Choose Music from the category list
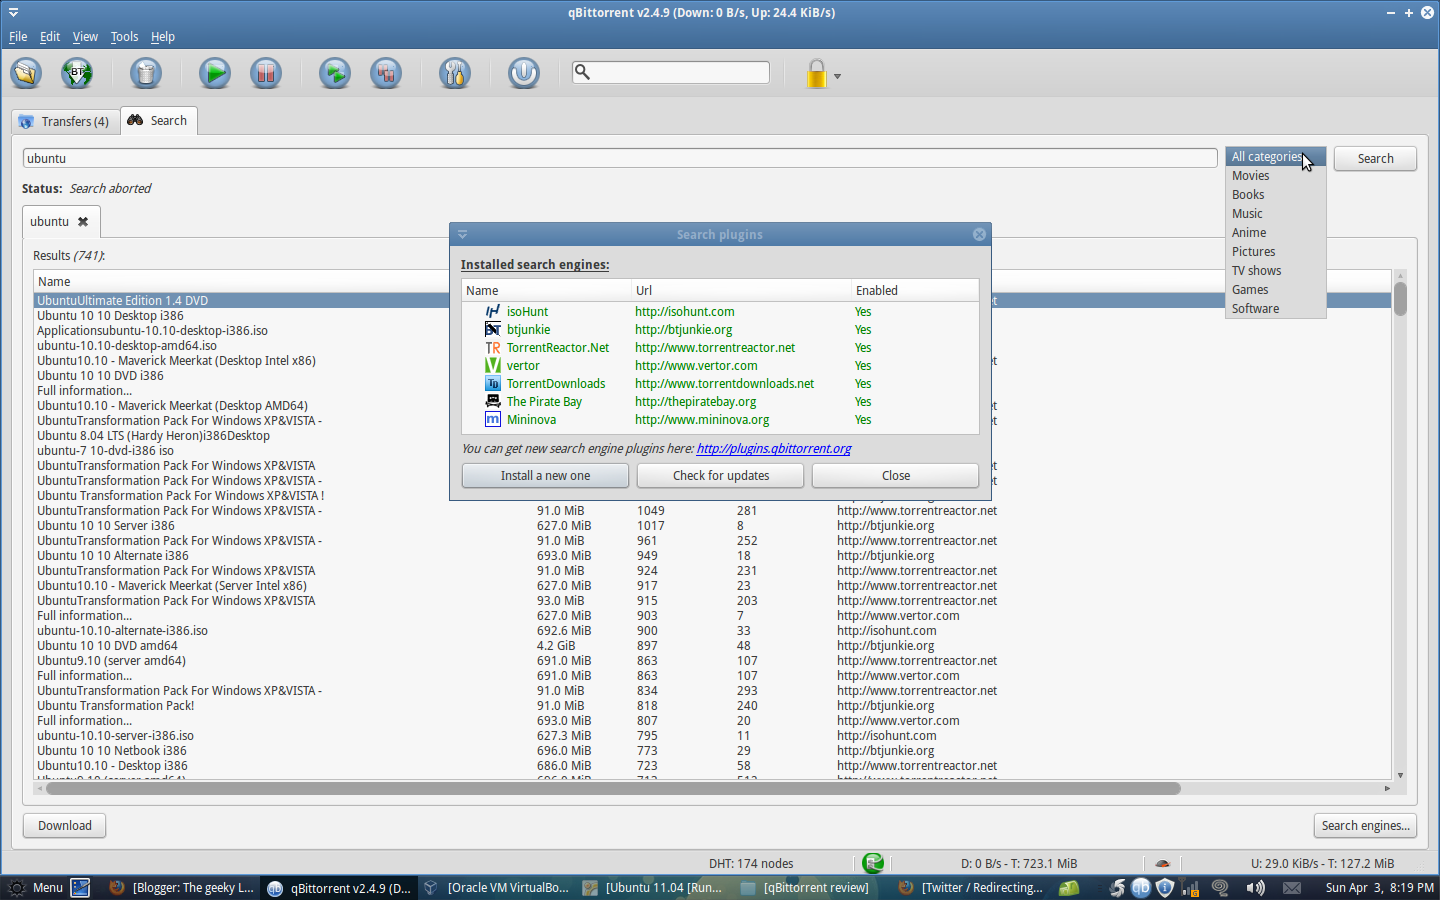 1276,214
